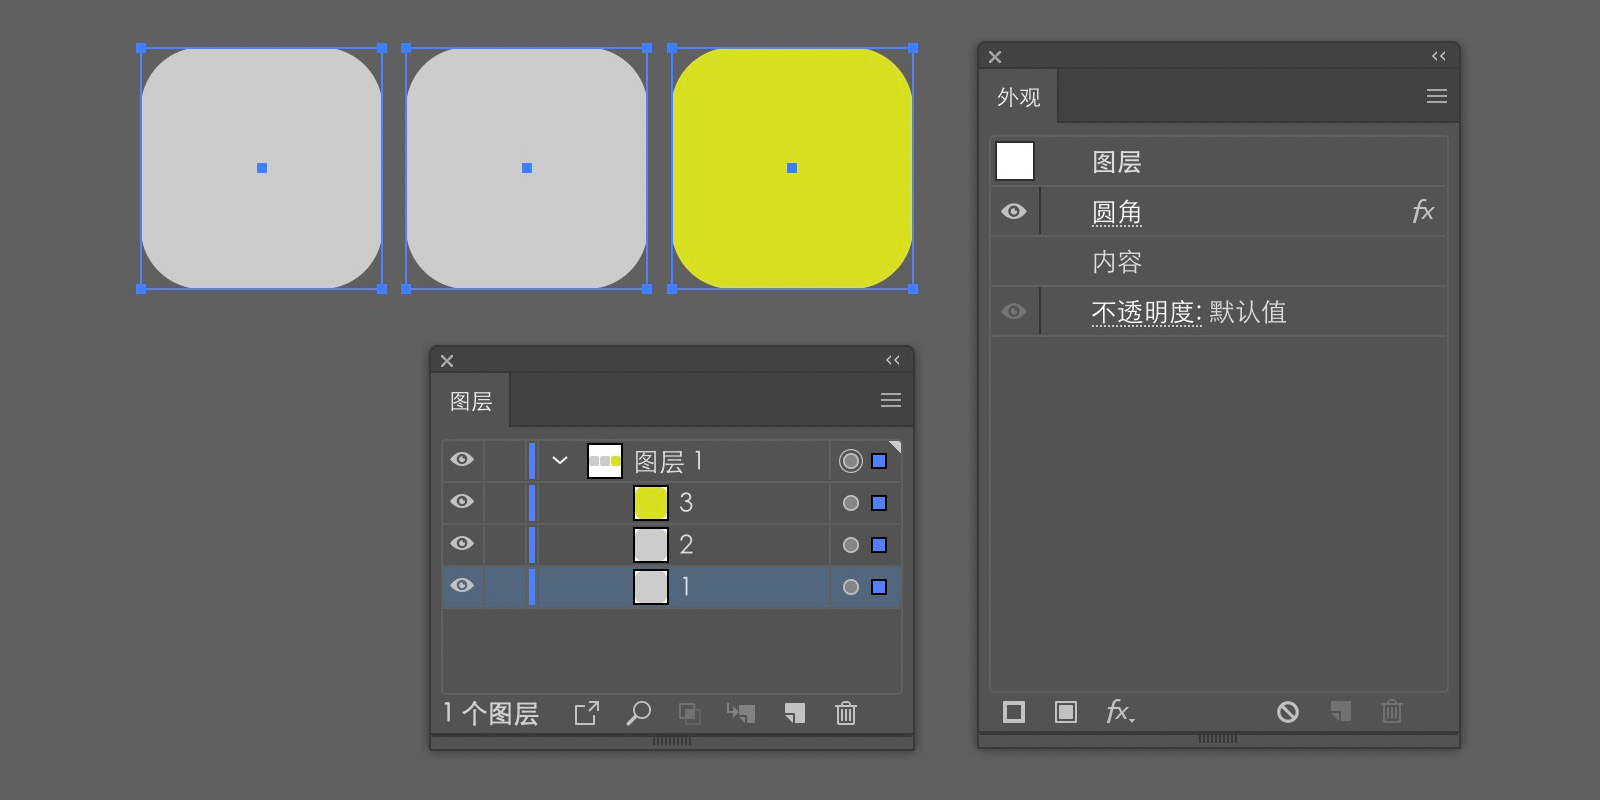
Task: Click the delete layer trash icon
Action: pyautogui.click(x=846, y=713)
